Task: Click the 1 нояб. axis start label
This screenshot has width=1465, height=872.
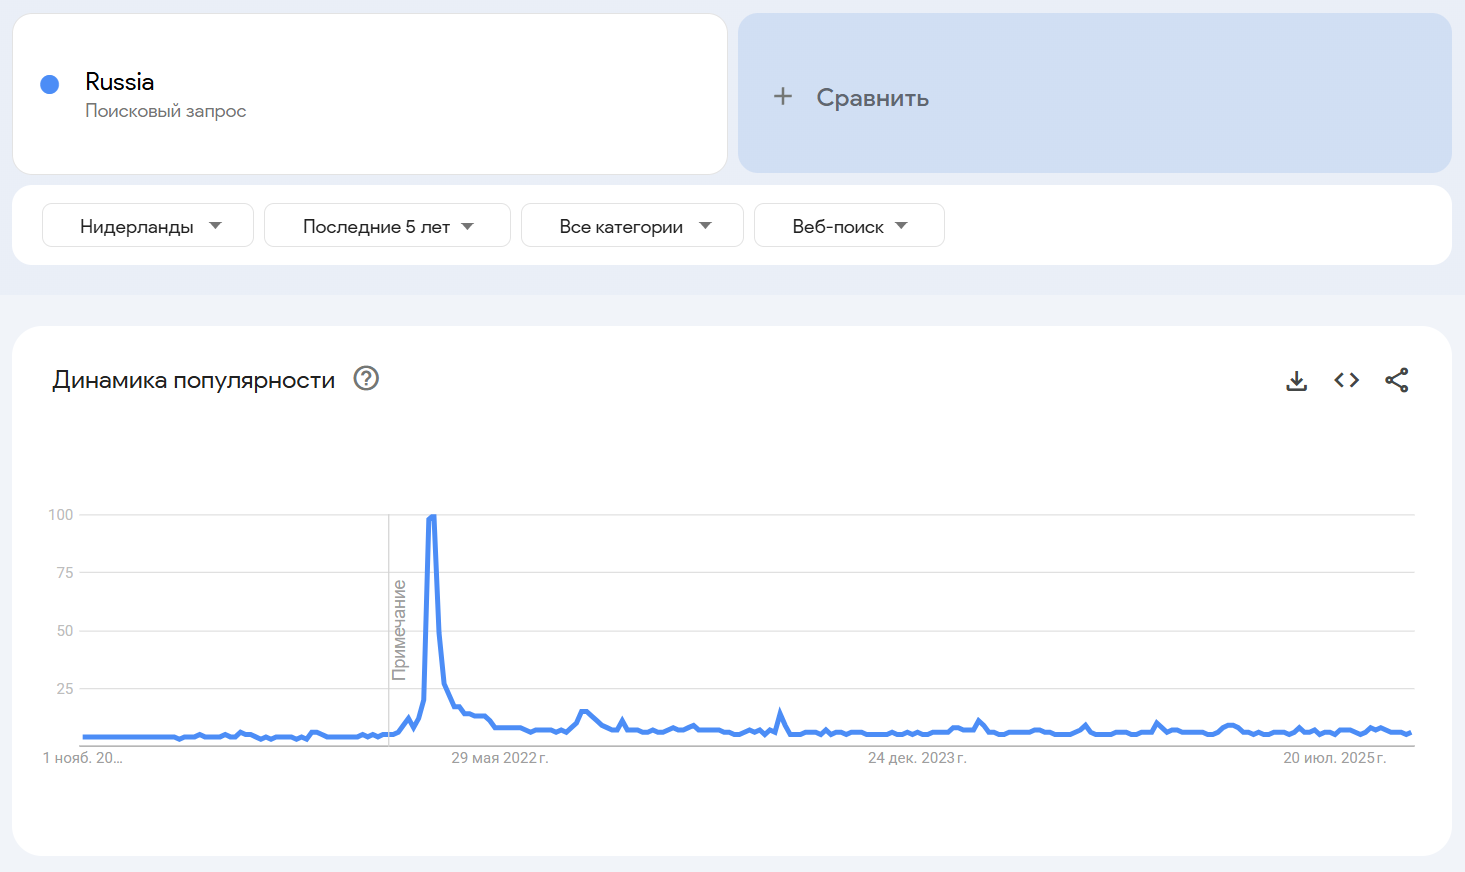Action: click(82, 758)
